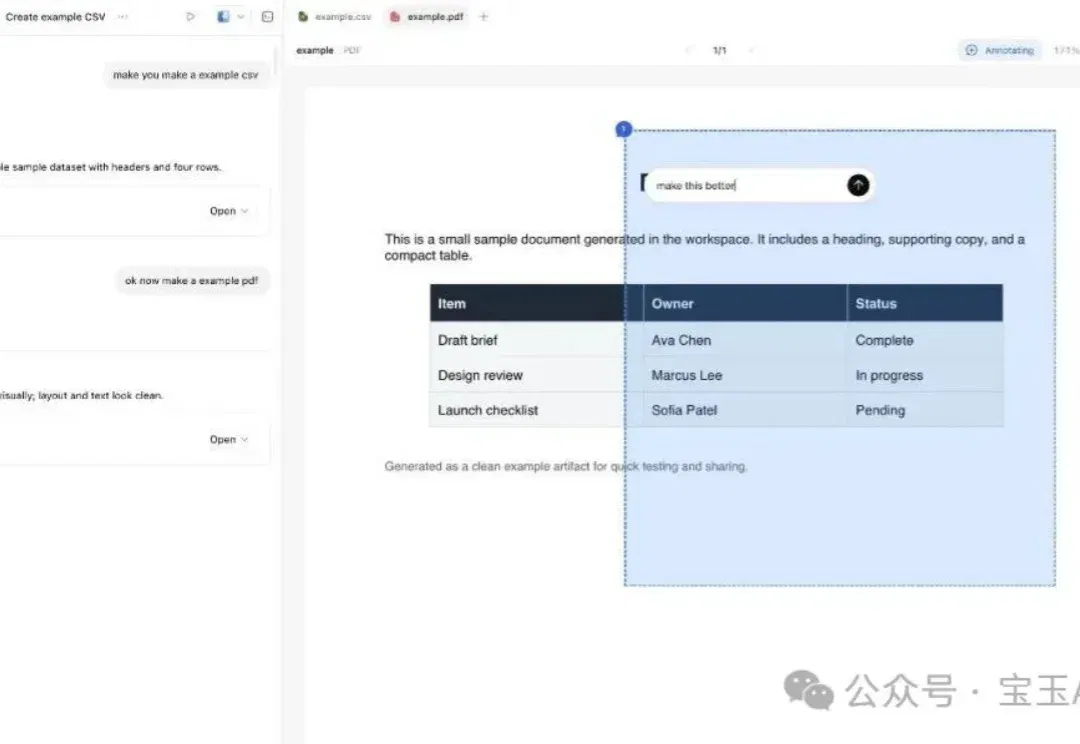Click the 'example' document name label
This screenshot has height=744, width=1080.
(x=315, y=50)
